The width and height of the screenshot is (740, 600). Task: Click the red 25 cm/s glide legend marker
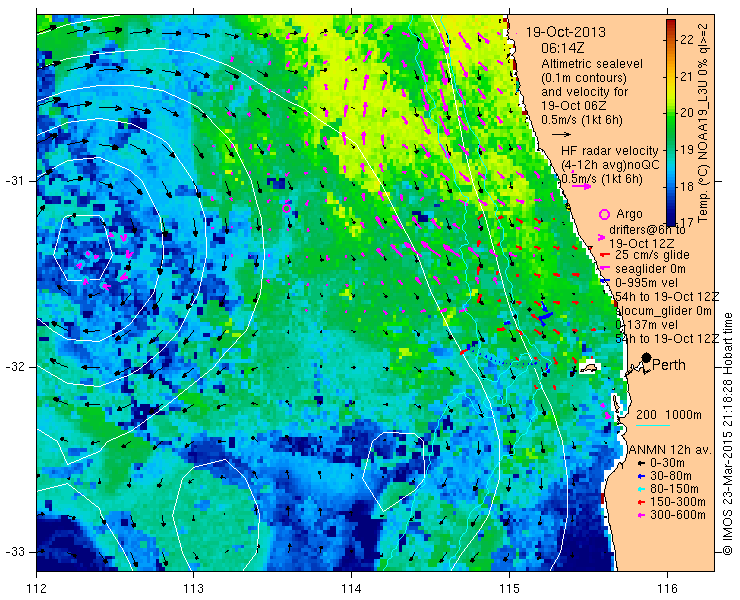pyautogui.click(x=605, y=255)
